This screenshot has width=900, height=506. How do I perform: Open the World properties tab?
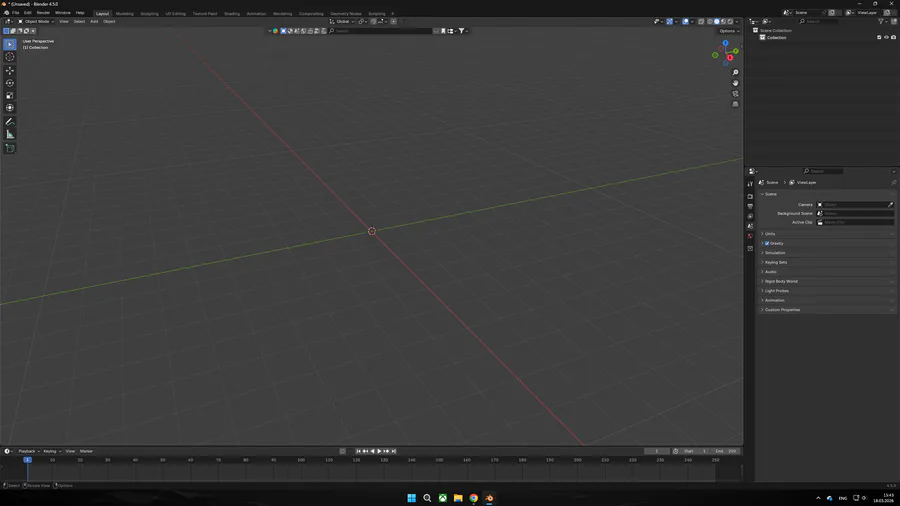(750, 236)
